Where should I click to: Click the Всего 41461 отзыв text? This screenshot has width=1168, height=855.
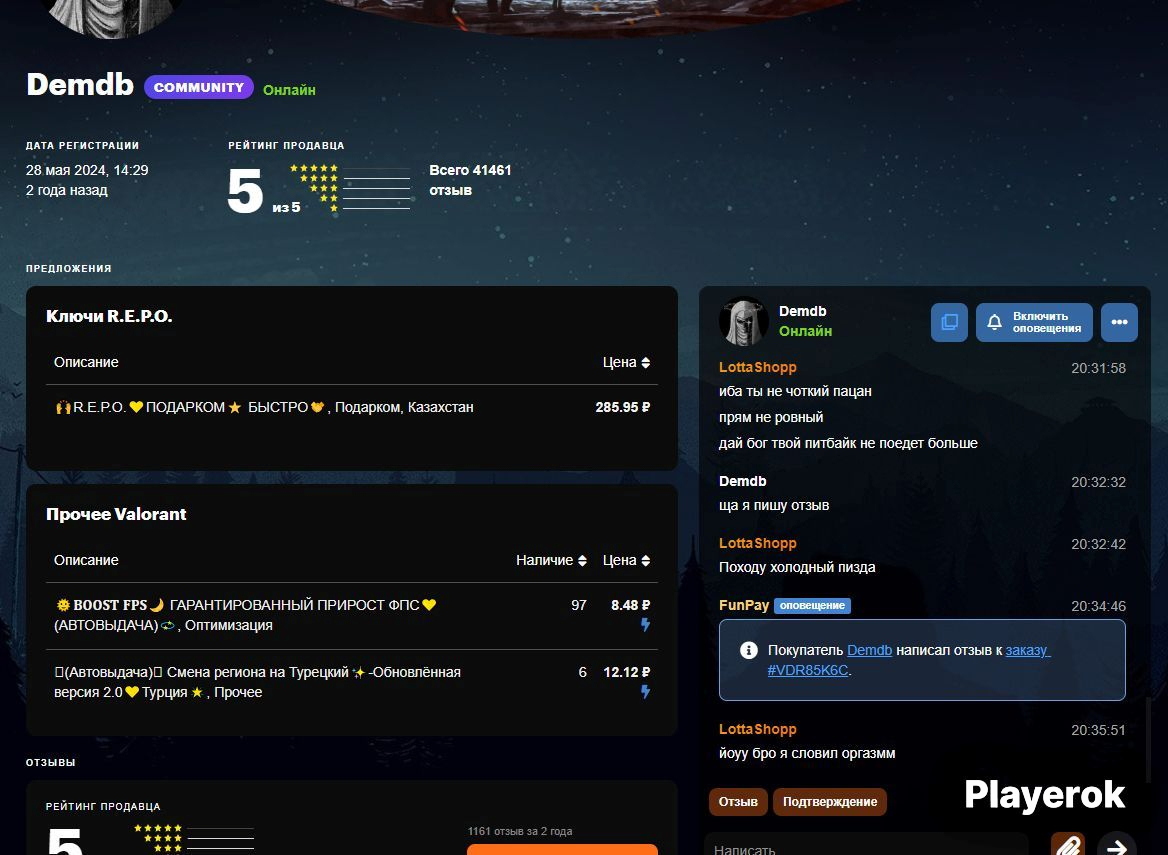[x=470, y=180]
